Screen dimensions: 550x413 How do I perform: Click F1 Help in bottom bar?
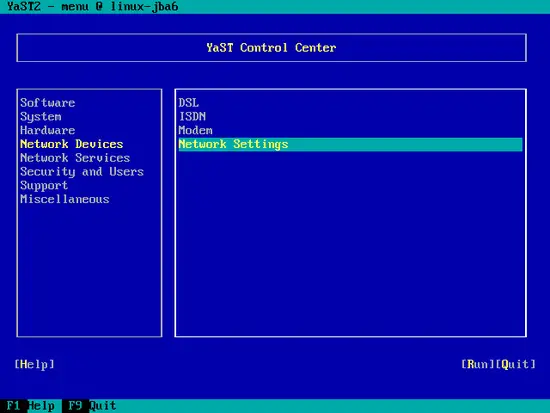pos(31,406)
